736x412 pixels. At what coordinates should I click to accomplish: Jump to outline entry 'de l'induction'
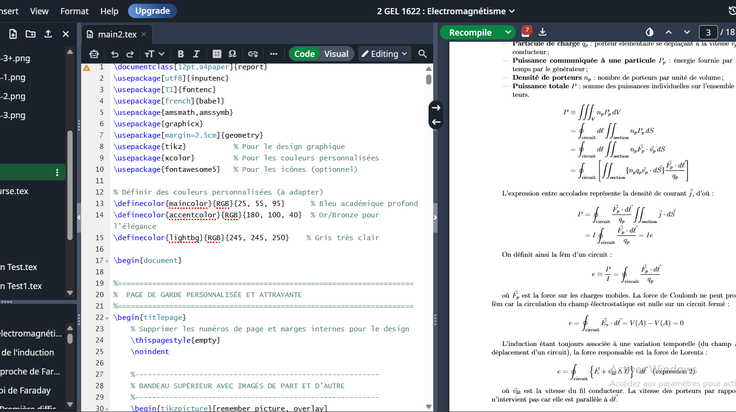tap(27, 352)
